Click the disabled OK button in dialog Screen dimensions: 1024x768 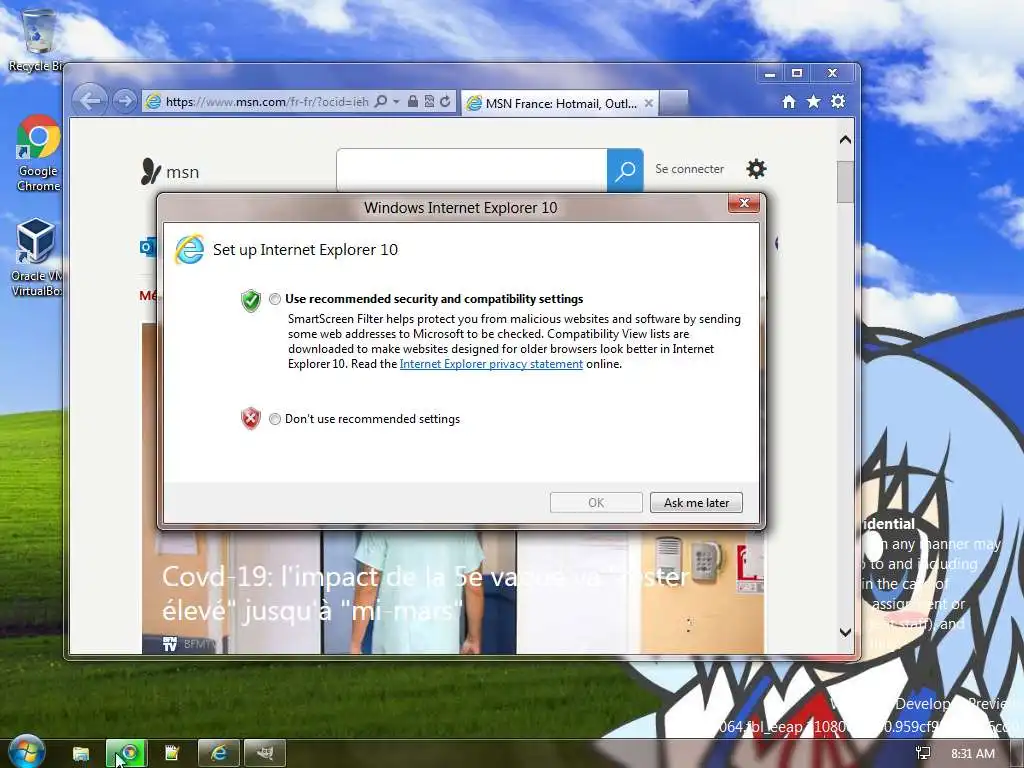pos(596,502)
